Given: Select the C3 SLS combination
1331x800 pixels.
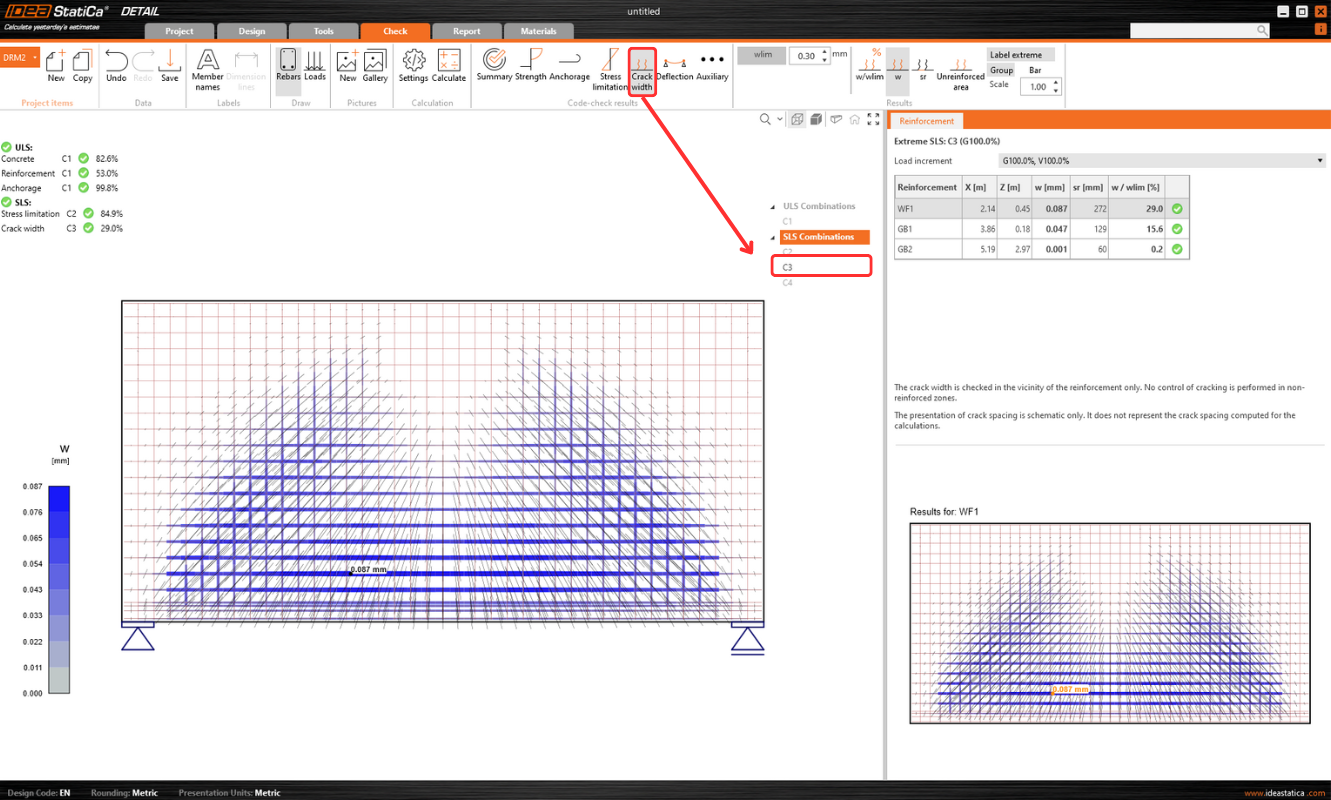Looking at the screenshot, I should pos(788,267).
